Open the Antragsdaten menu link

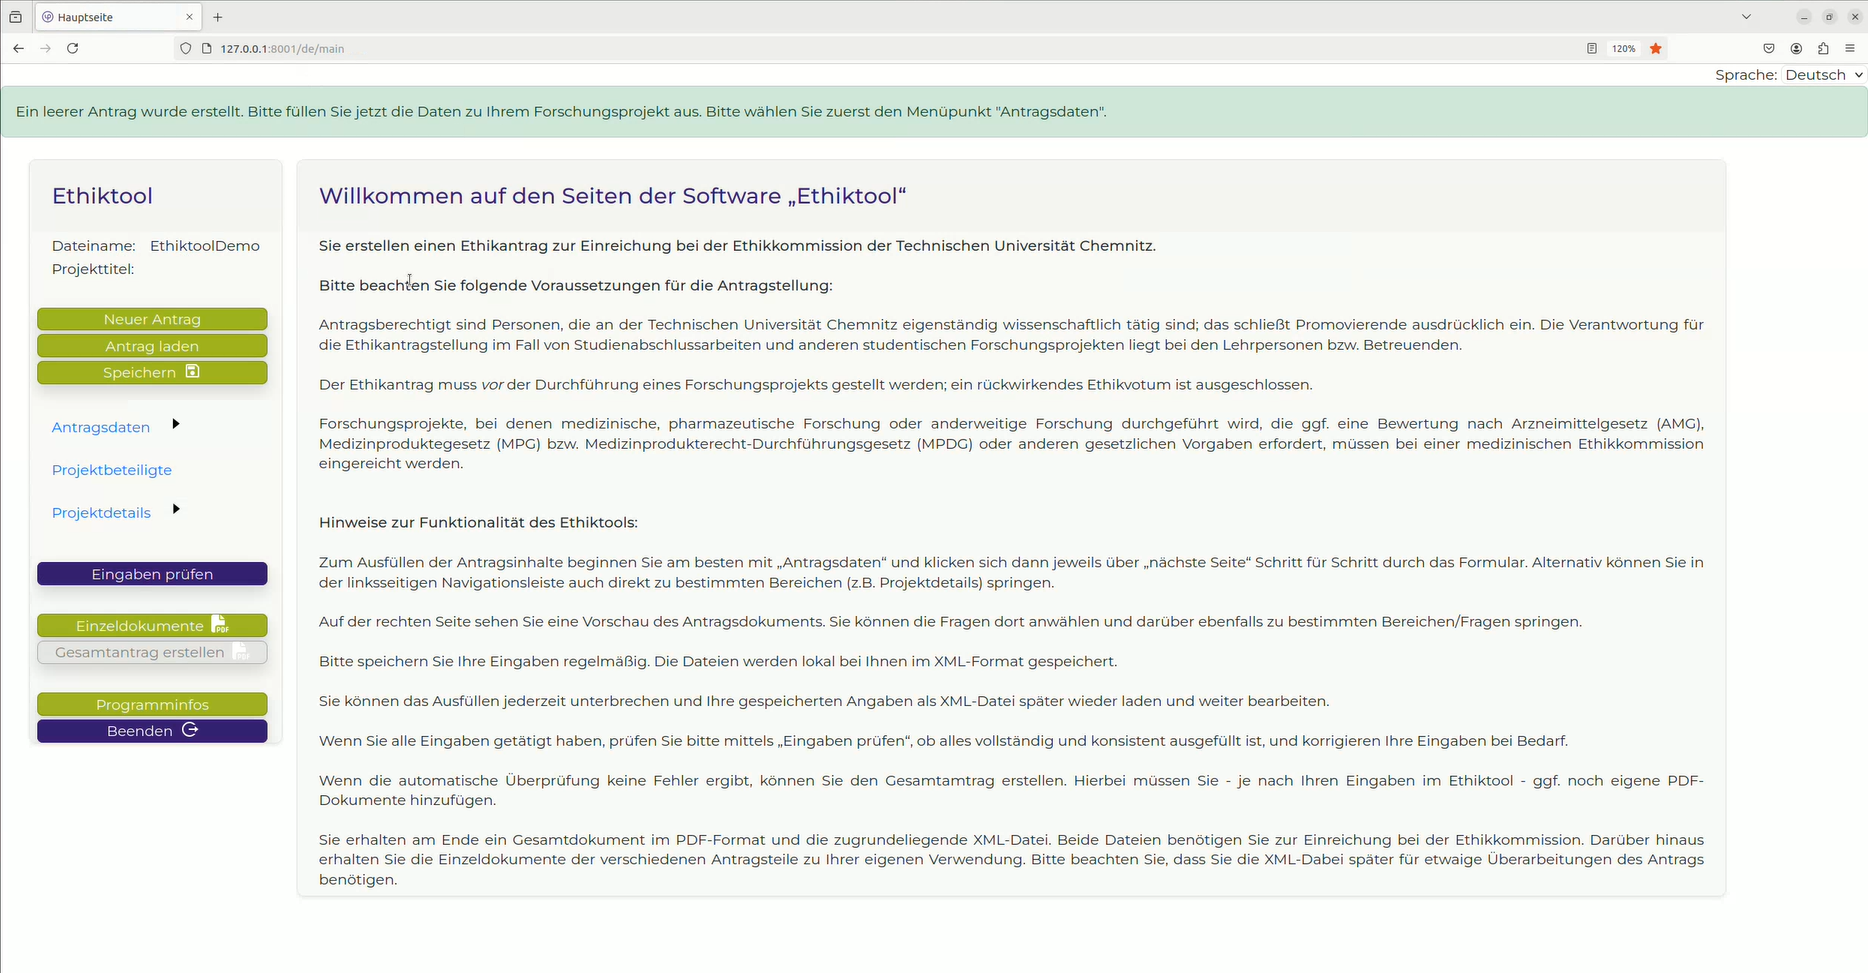[101, 427]
